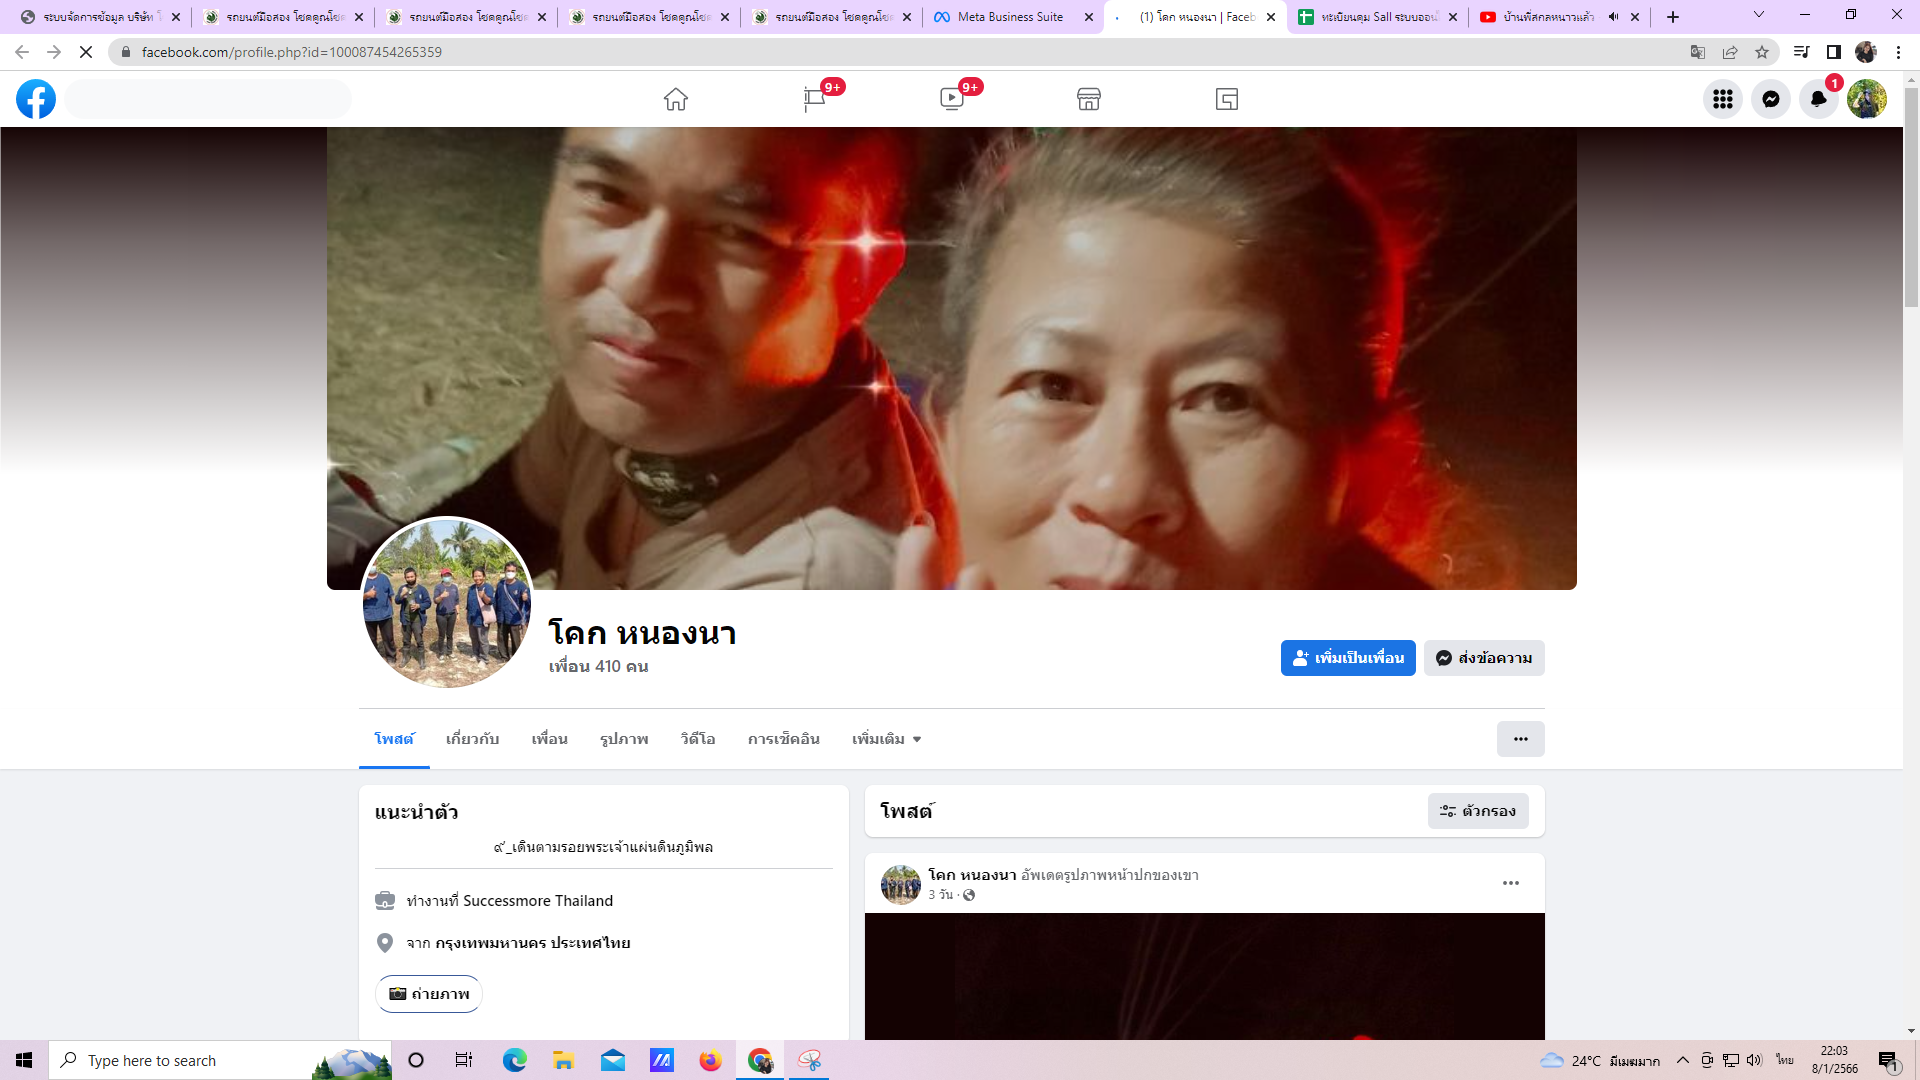
Task: Click the เพิ่มเป็นเพื่อน button
Action: tap(1348, 658)
